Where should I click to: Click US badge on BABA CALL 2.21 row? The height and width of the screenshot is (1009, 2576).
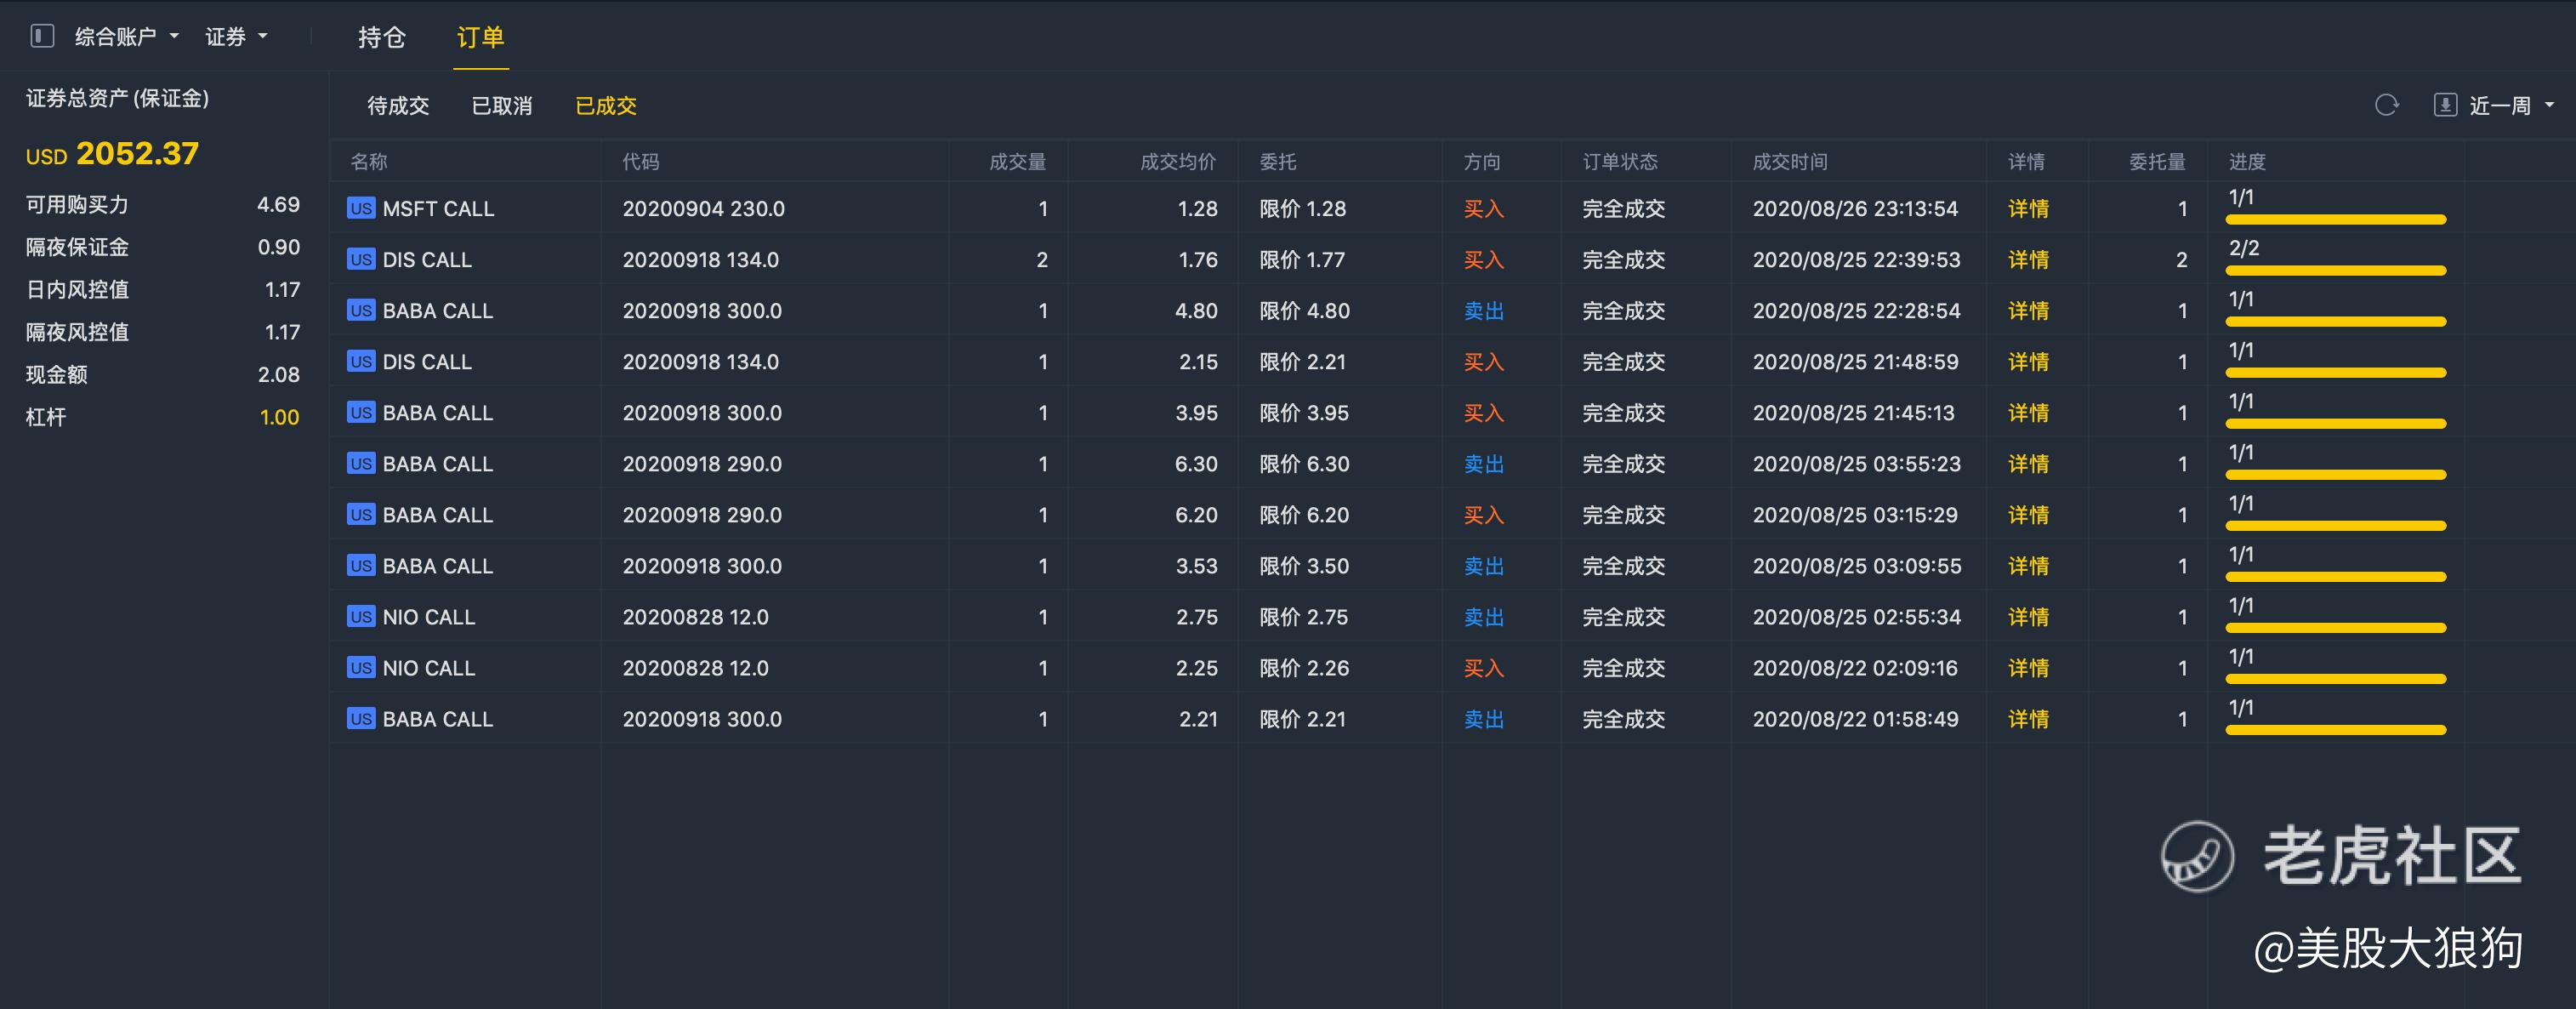361,718
